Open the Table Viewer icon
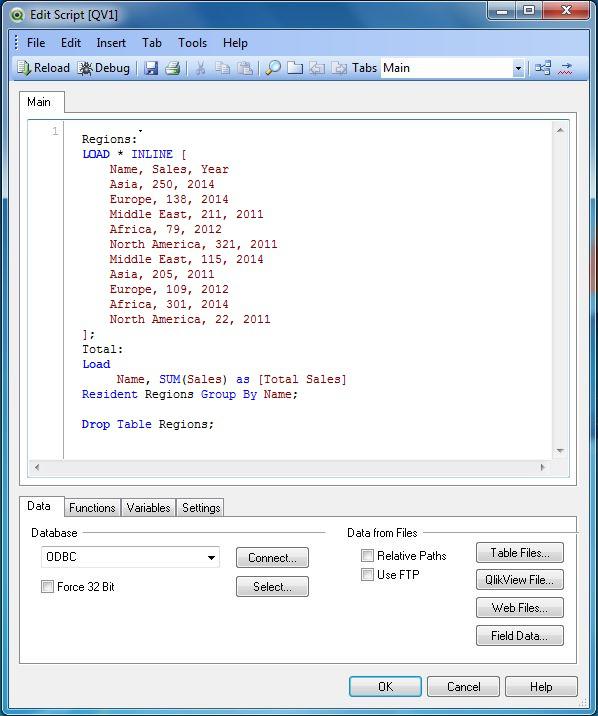The height and width of the screenshot is (716, 598). (543, 68)
